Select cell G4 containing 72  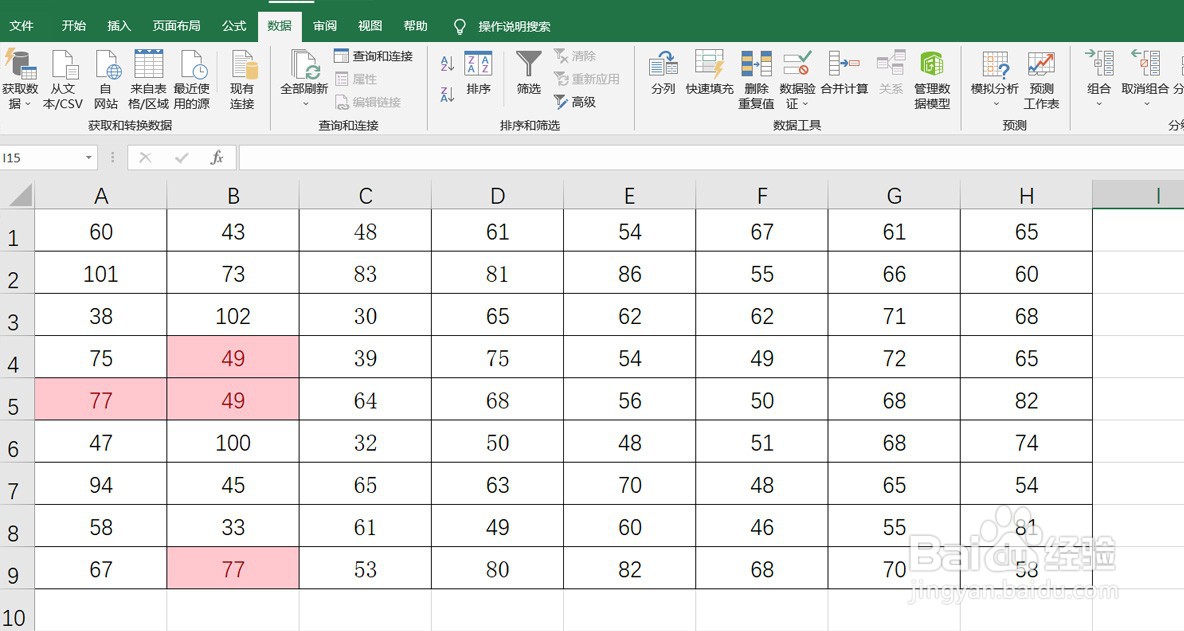(x=894, y=358)
